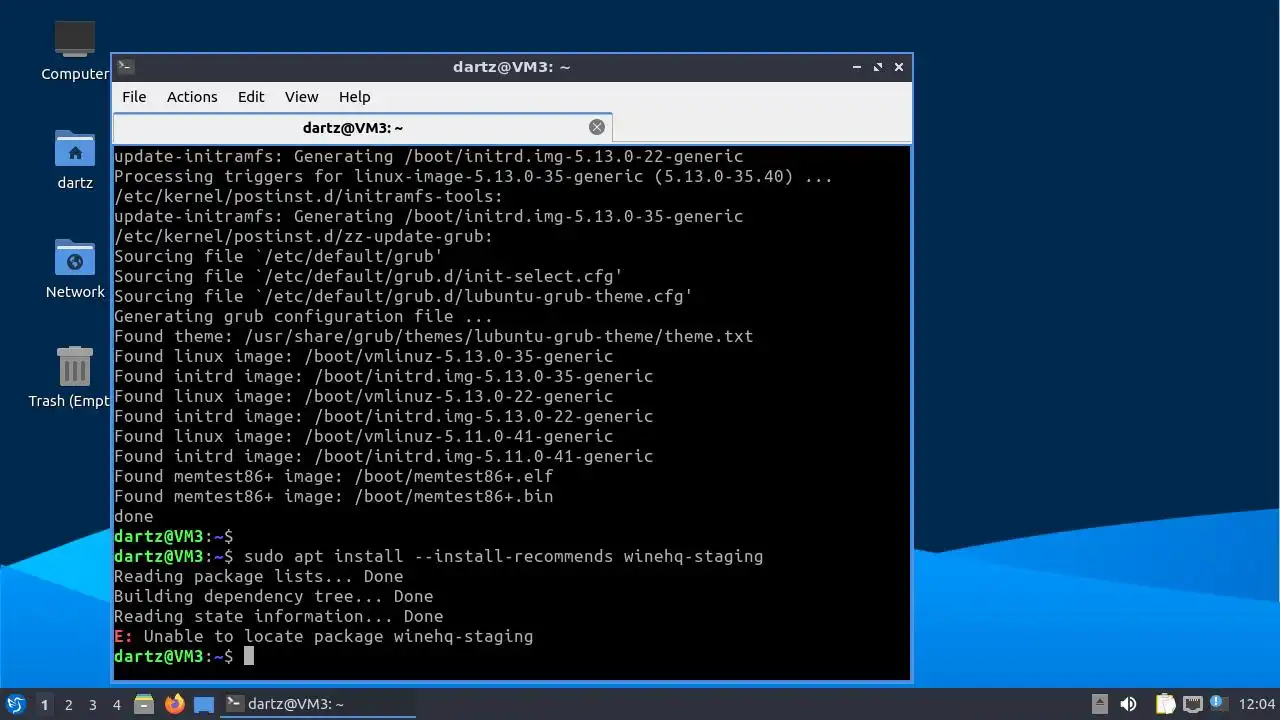Click the show desktop panel icon
The height and width of the screenshot is (720, 1280).
point(204,704)
